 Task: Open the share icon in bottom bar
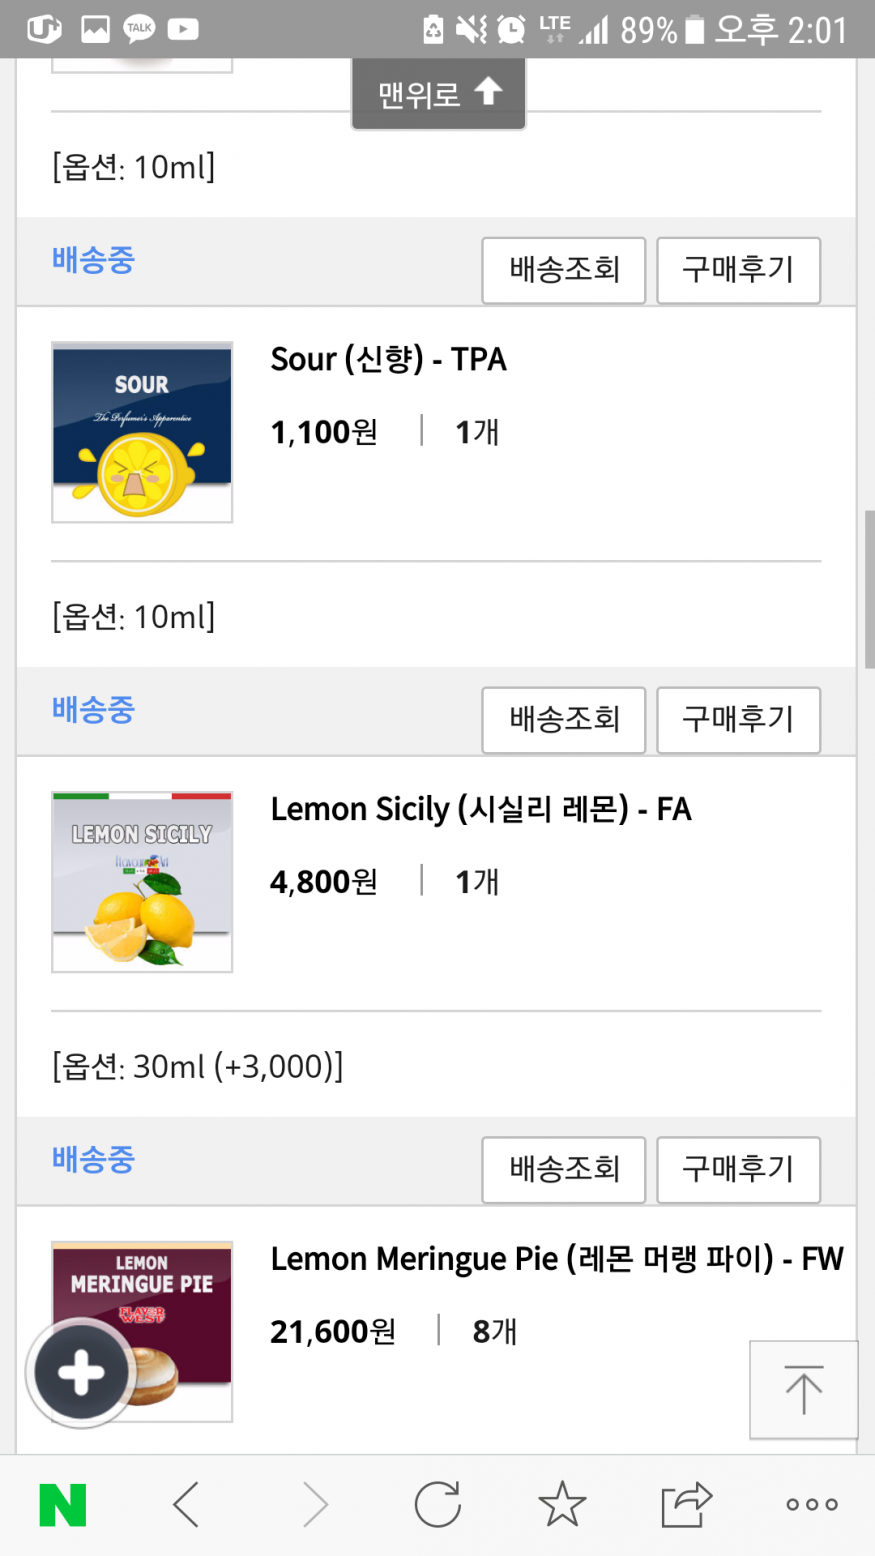[x=686, y=1504]
